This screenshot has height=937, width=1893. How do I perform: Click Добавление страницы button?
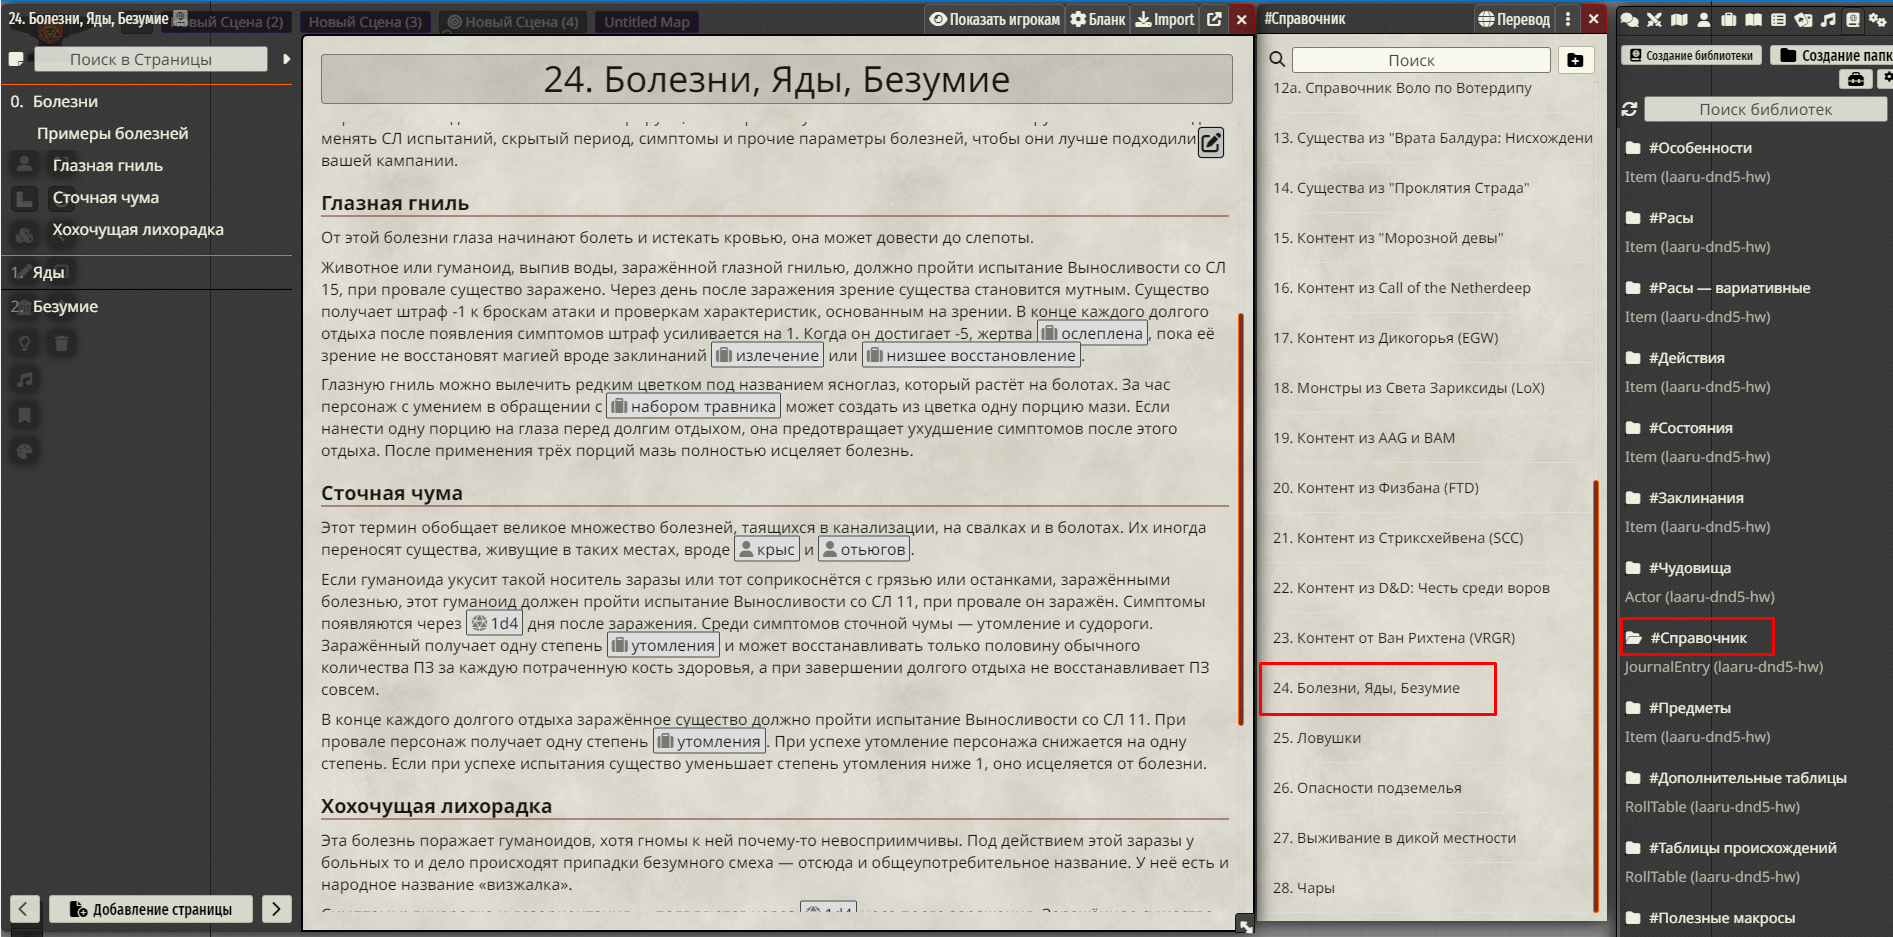tap(150, 909)
